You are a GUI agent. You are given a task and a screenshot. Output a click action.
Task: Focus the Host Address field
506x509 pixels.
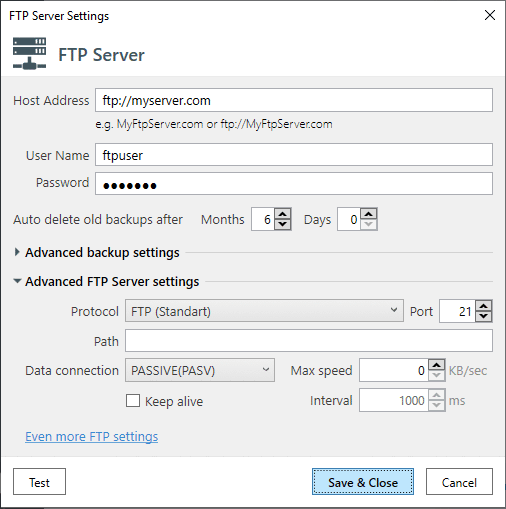click(x=294, y=100)
